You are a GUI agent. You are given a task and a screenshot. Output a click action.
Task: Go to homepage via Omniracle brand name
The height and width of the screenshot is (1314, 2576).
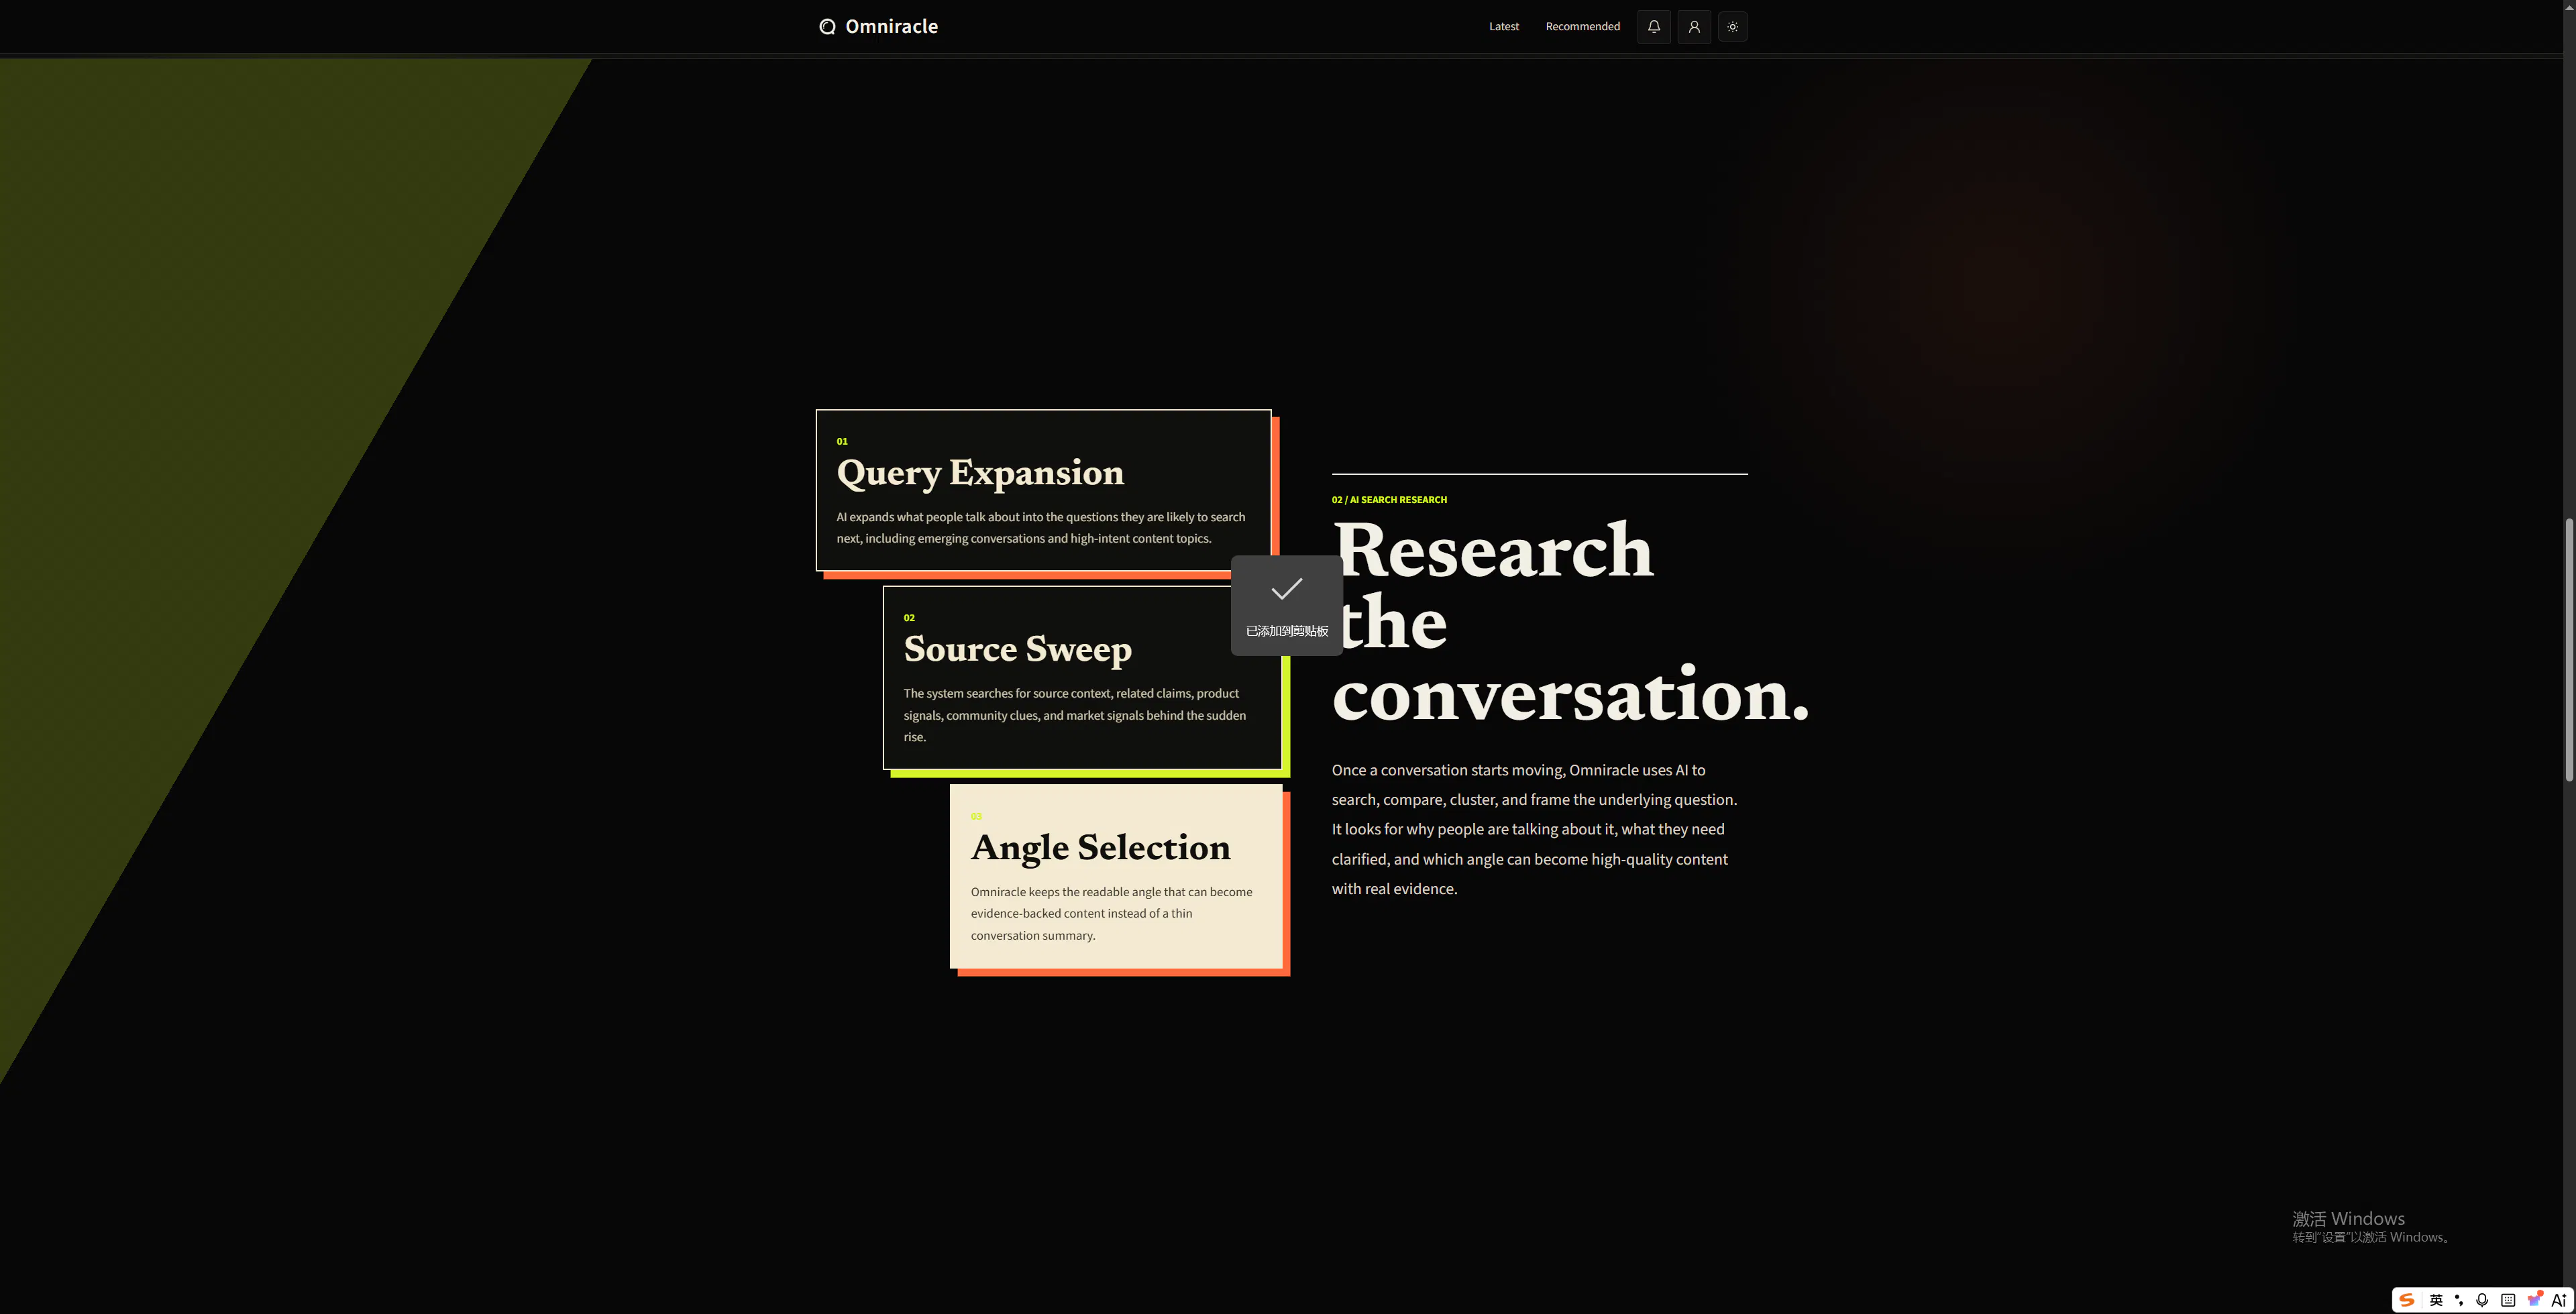[891, 27]
